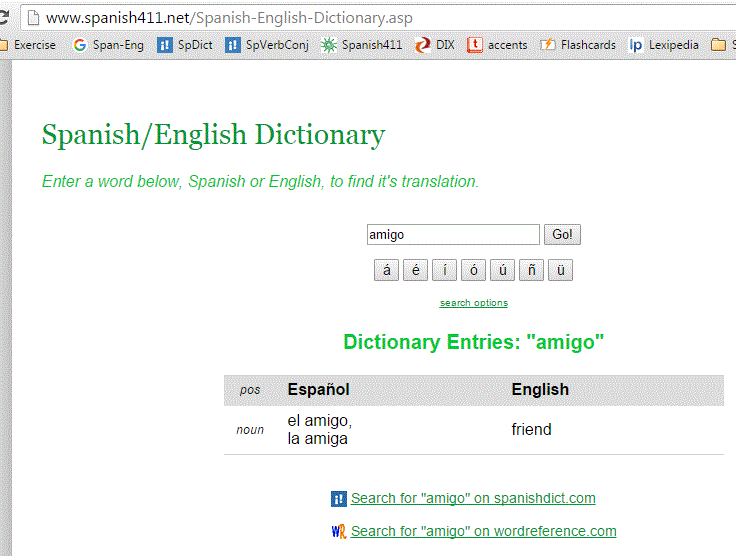Click the Dictionary Entries "amigo" heading

click(x=474, y=342)
